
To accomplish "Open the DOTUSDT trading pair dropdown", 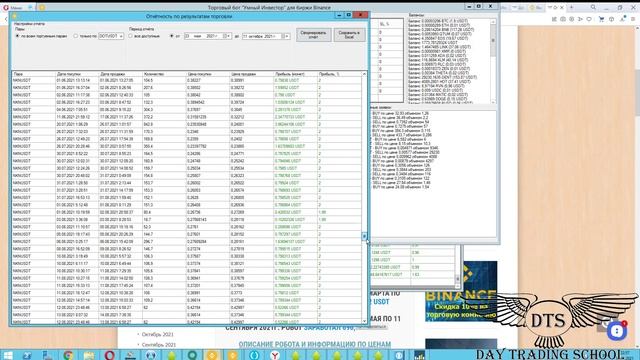I will [x=111, y=36].
